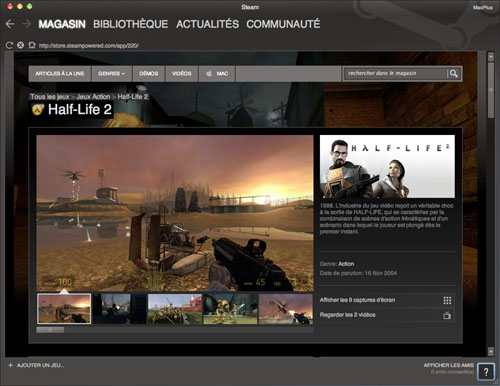This screenshot has width=500, height=386.
Task: Open the BIBLIOTHÈQUE tab
Action: tap(130, 24)
